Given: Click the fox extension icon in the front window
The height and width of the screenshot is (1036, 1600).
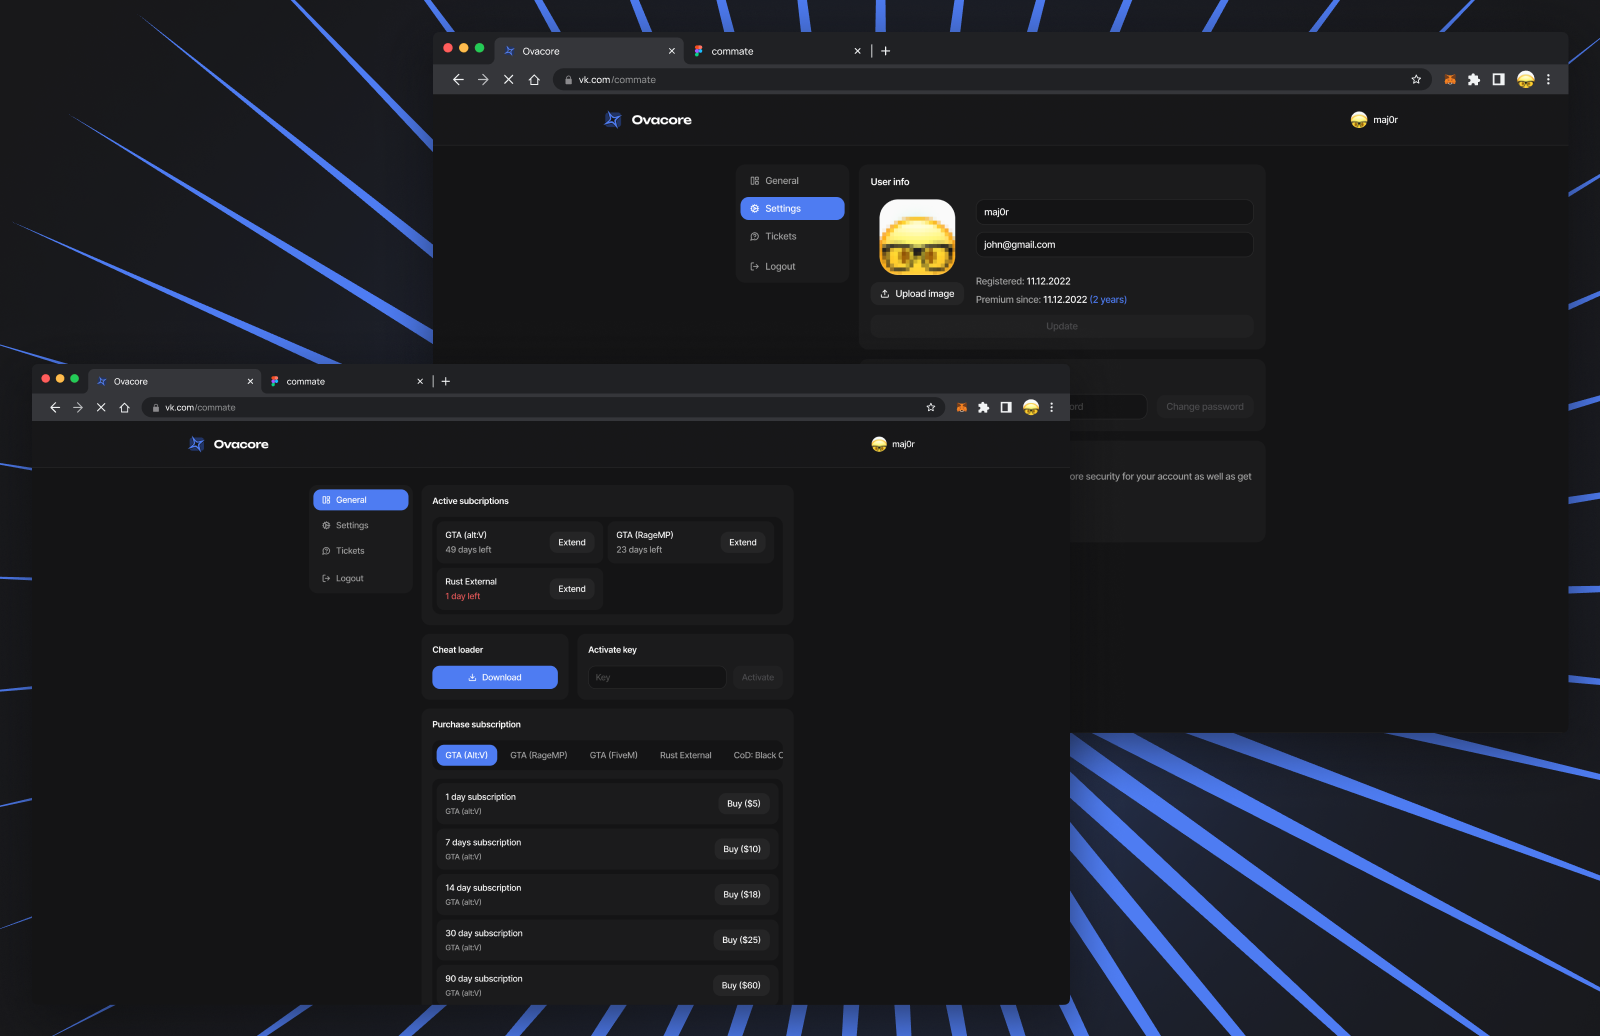Looking at the screenshot, I should (x=962, y=407).
